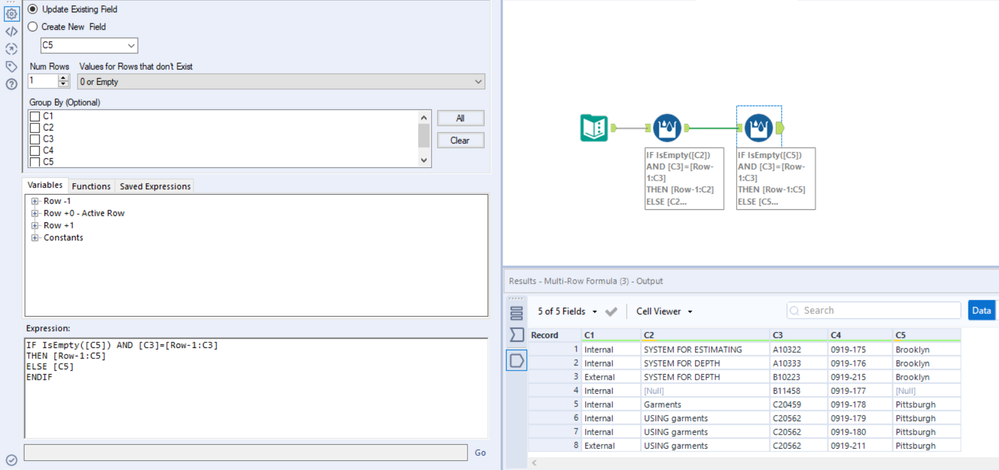Select the Create New Field radio button

click(32, 27)
